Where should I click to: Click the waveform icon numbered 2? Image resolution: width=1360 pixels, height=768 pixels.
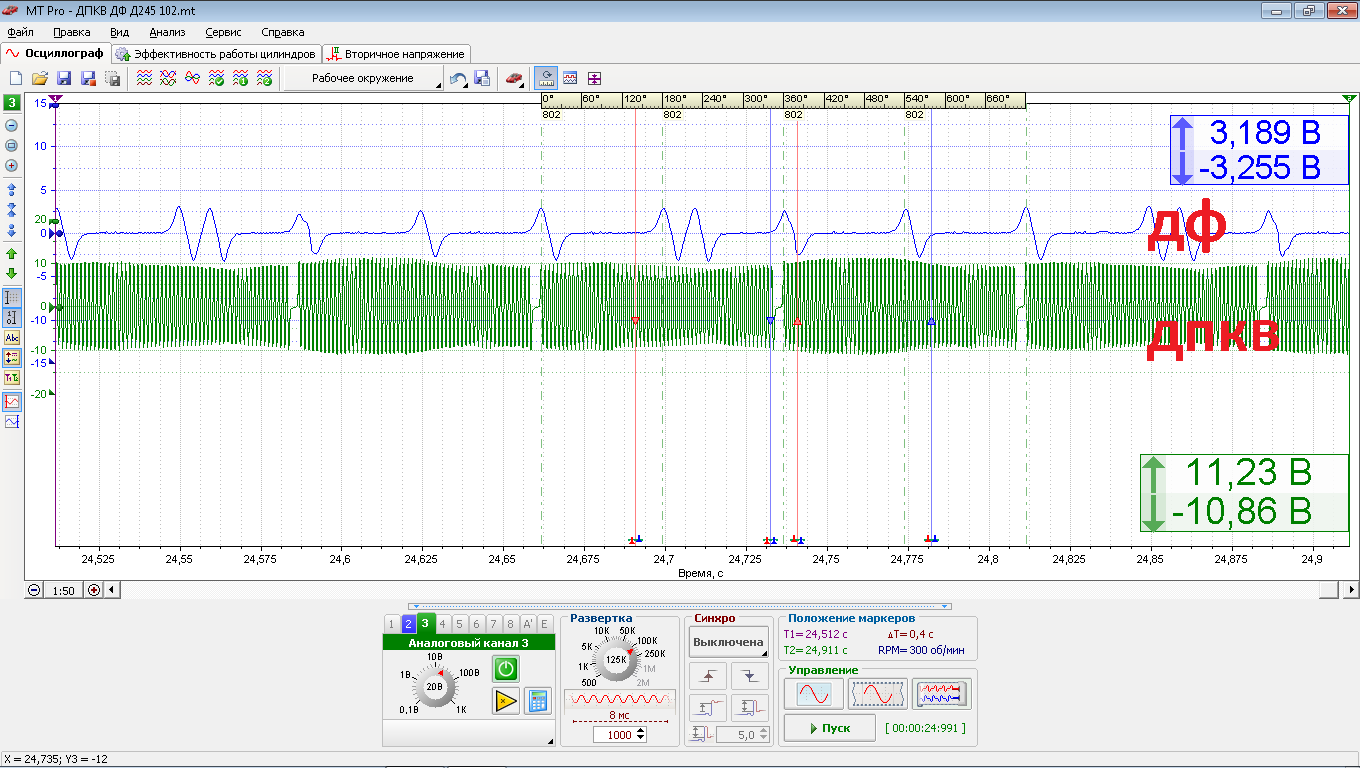(x=265, y=78)
